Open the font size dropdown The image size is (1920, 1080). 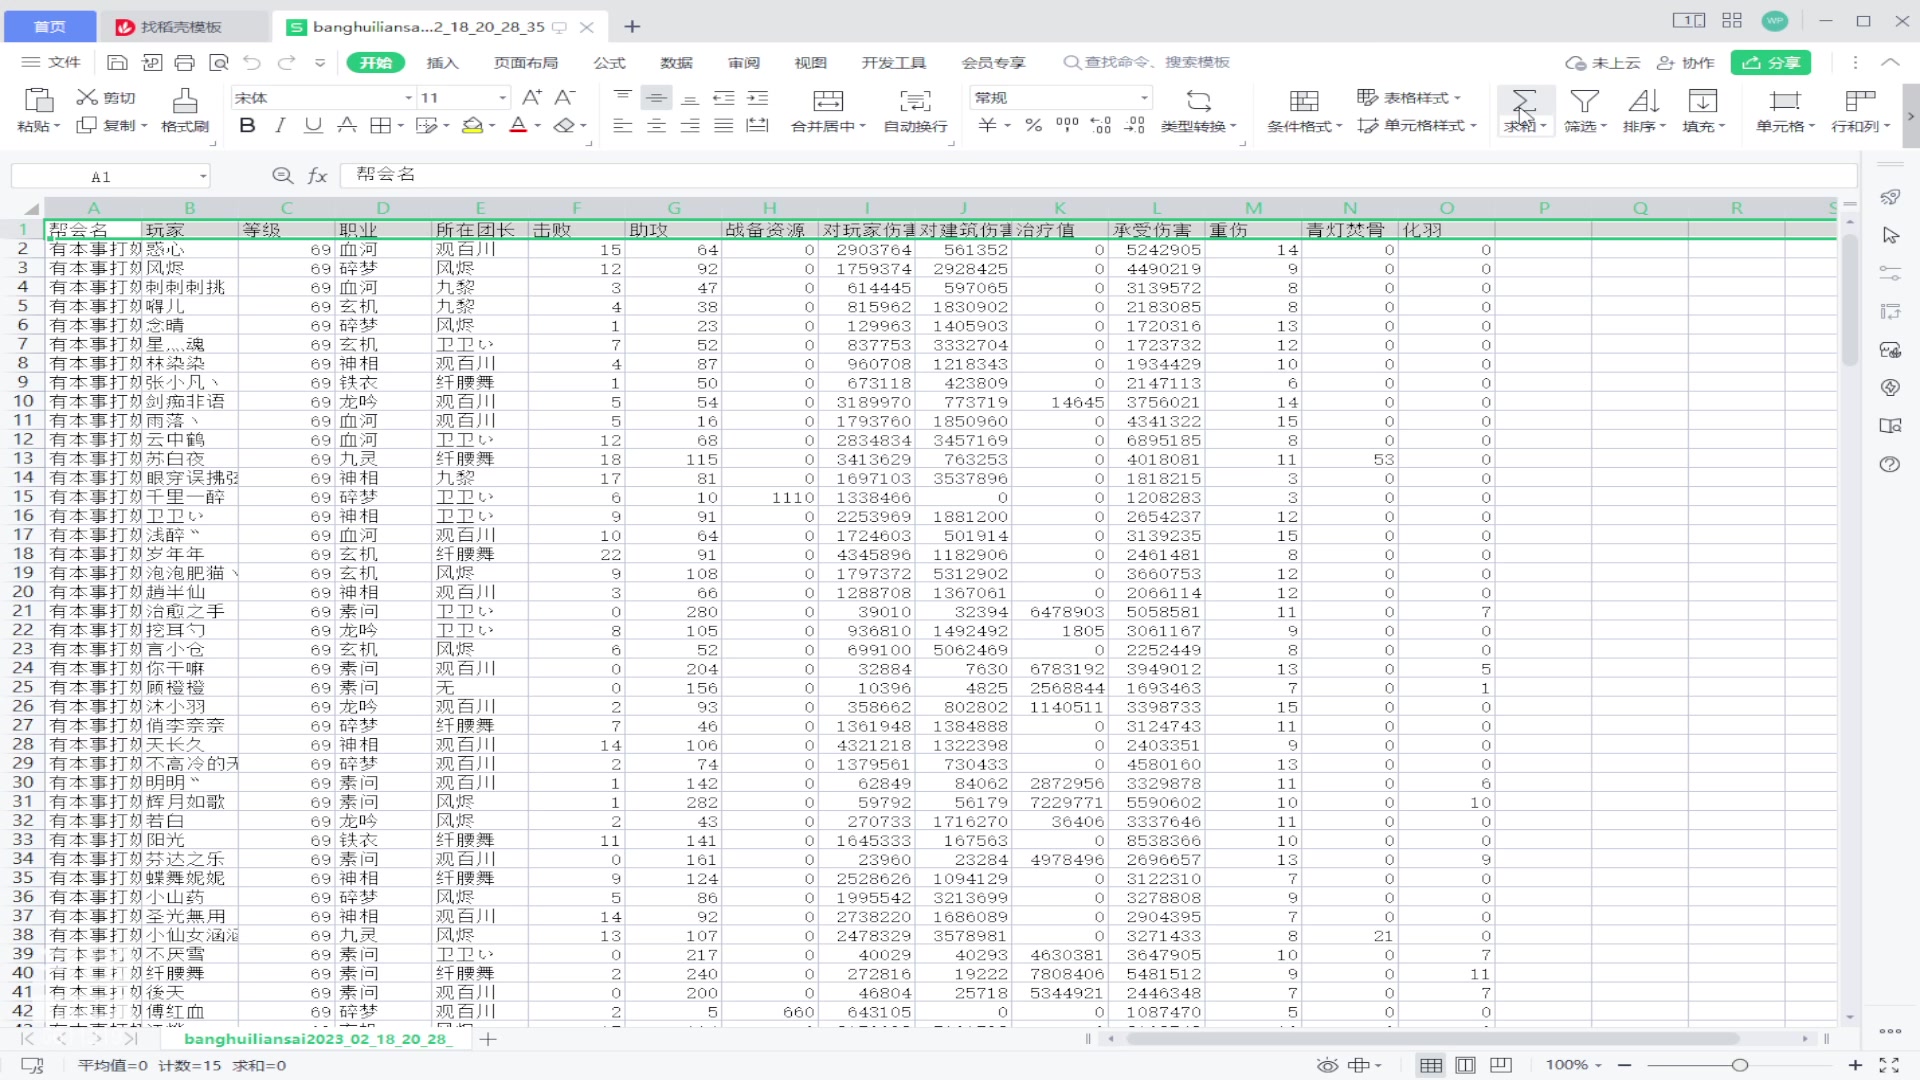click(502, 98)
